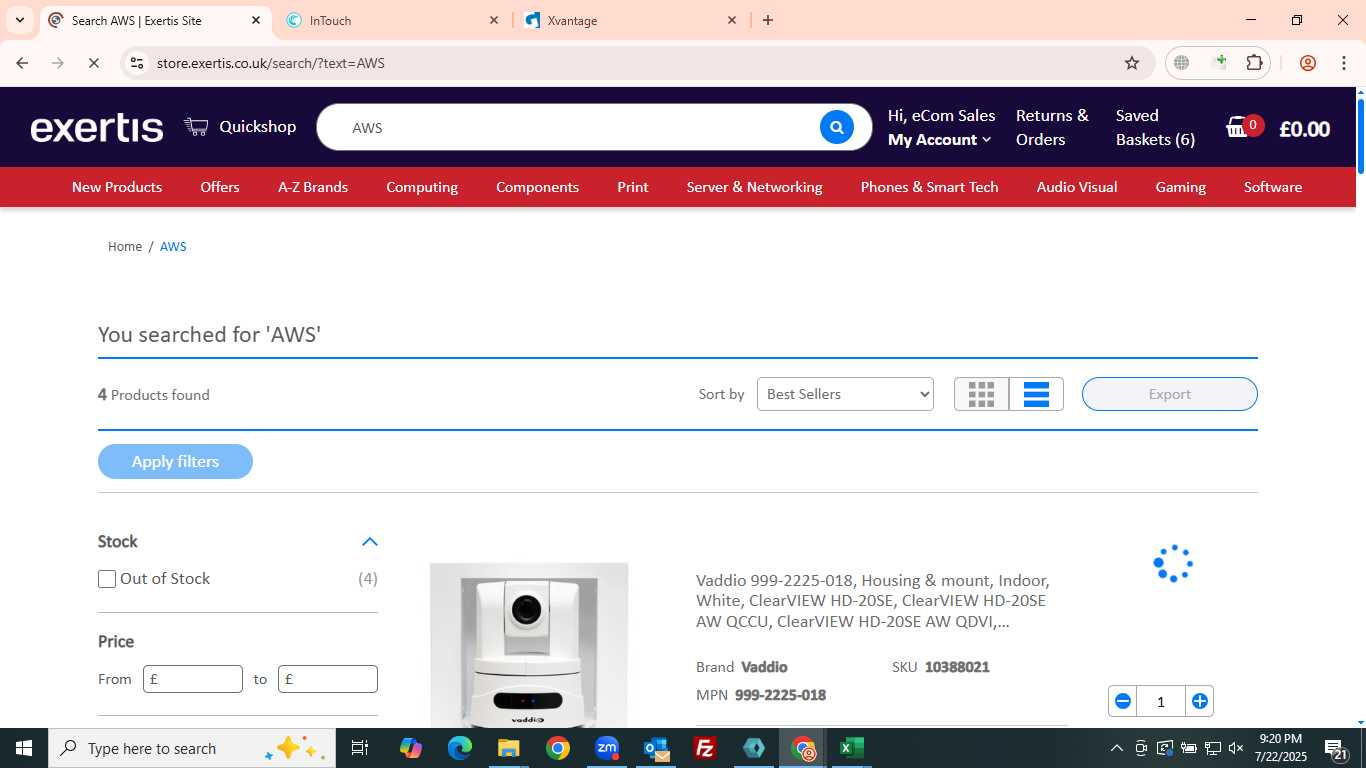Expand the My Account dropdown
1366x768 pixels.
click(x=939, y=140)
